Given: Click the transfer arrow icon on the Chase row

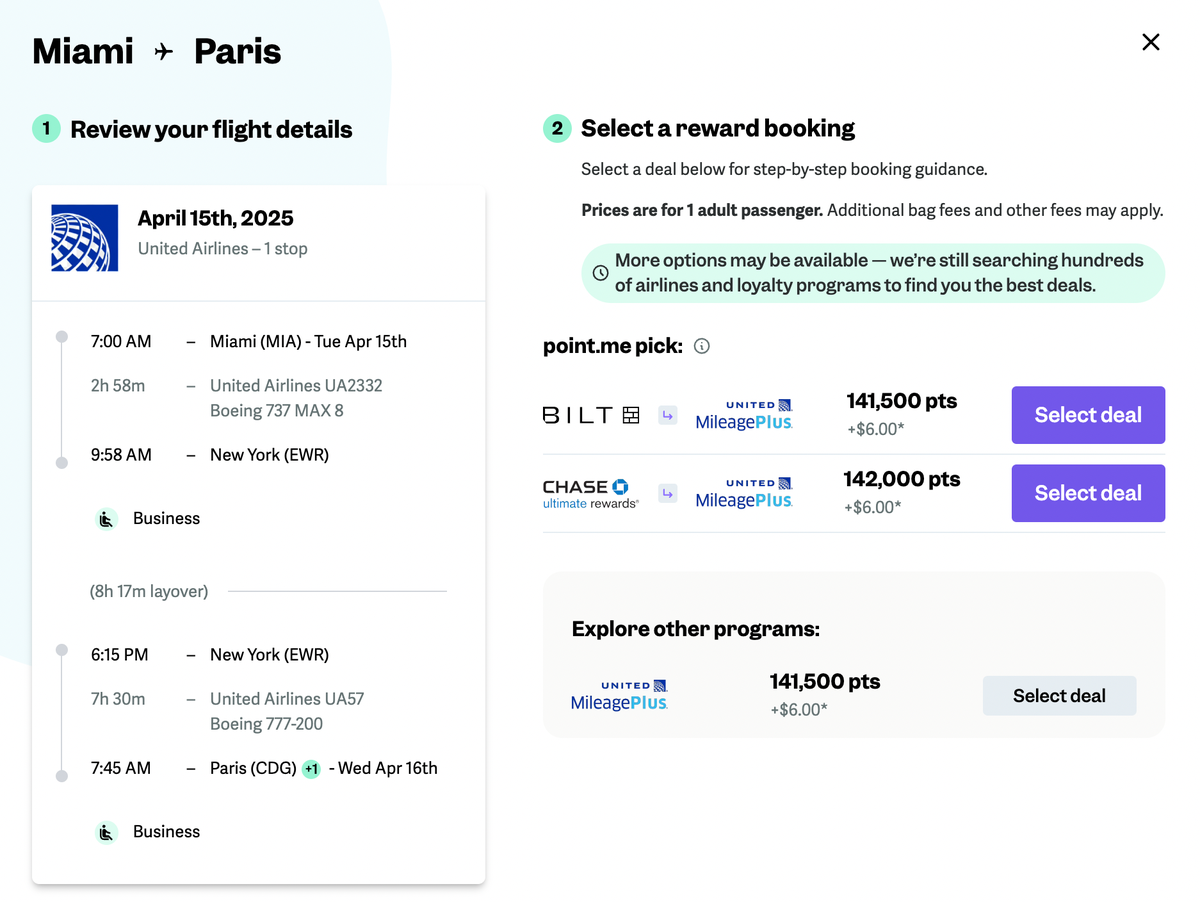Looking at the screenshot, I should (668, 493).
